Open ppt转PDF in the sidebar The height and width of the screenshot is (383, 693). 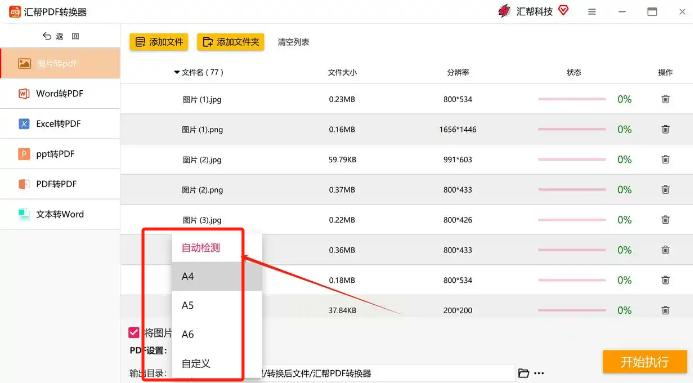point(60,154)
